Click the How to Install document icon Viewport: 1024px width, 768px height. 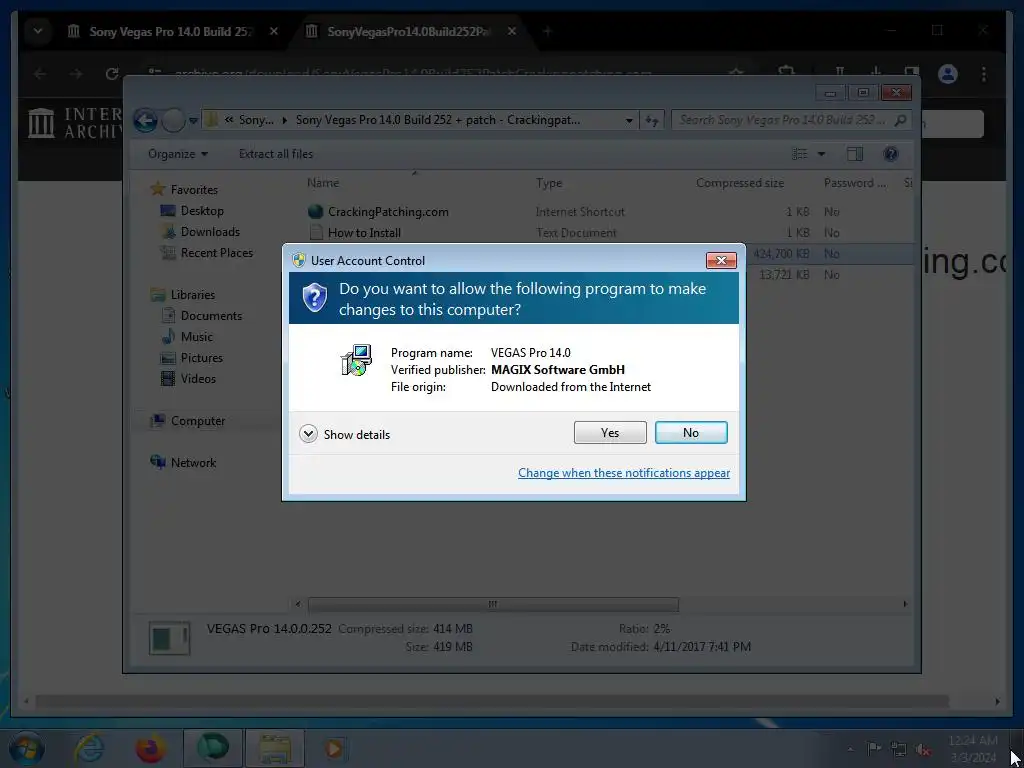(316, 232)
